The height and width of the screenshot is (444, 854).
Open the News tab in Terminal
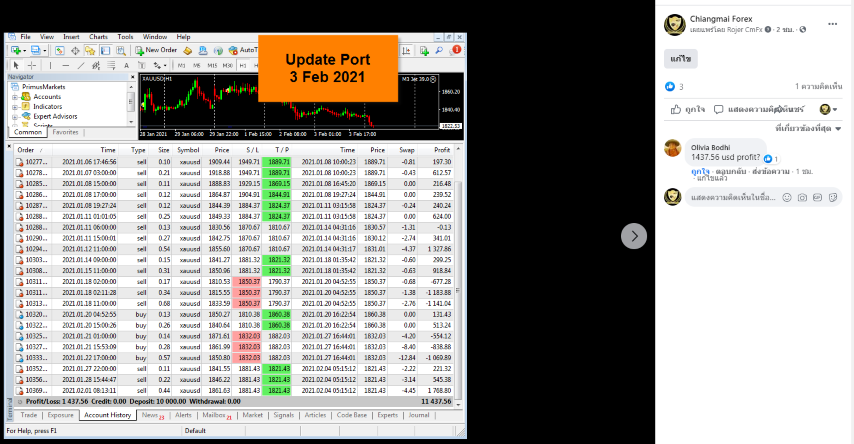(x=152, y=415)
